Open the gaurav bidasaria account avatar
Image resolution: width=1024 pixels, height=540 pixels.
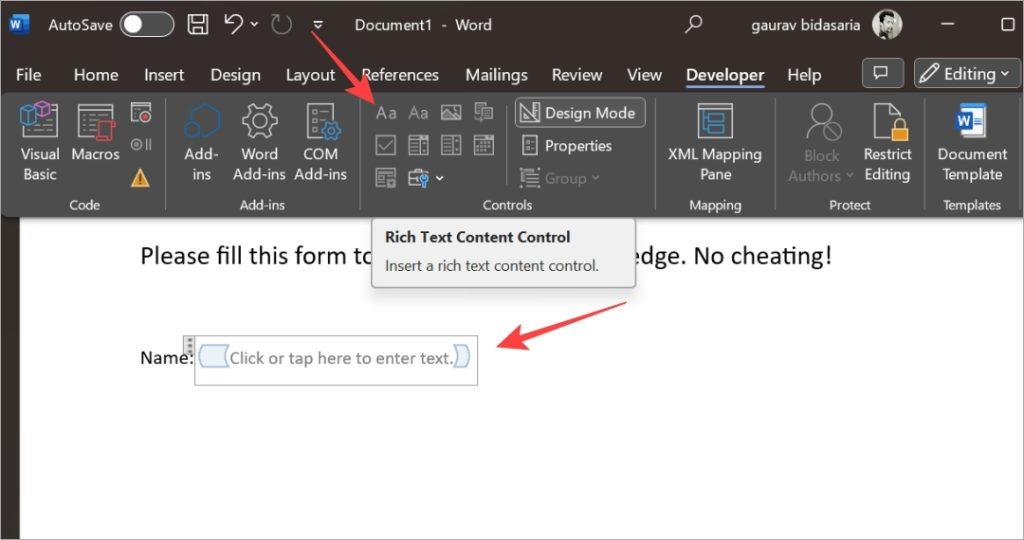(887, 25)
